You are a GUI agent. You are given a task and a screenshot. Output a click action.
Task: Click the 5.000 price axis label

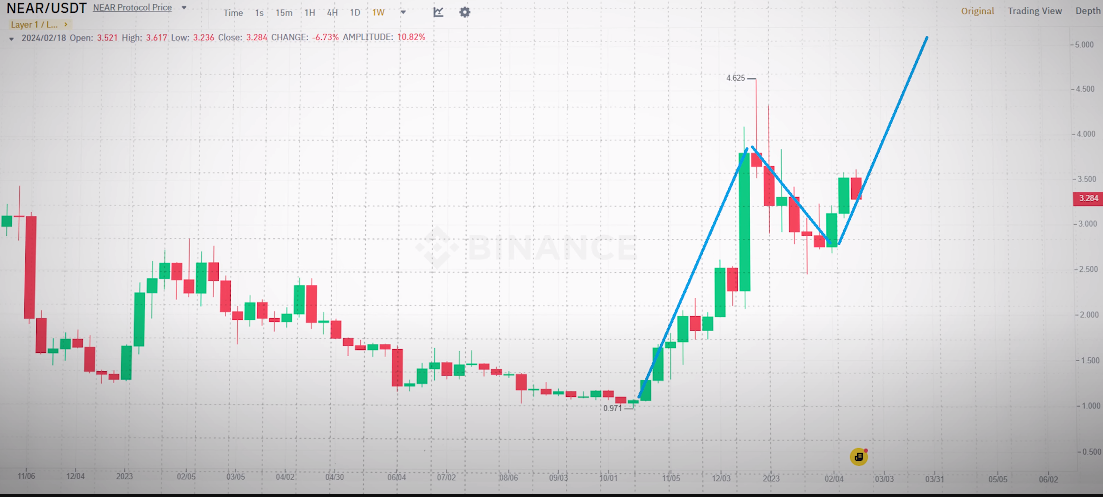click(x=1083, y=44)
